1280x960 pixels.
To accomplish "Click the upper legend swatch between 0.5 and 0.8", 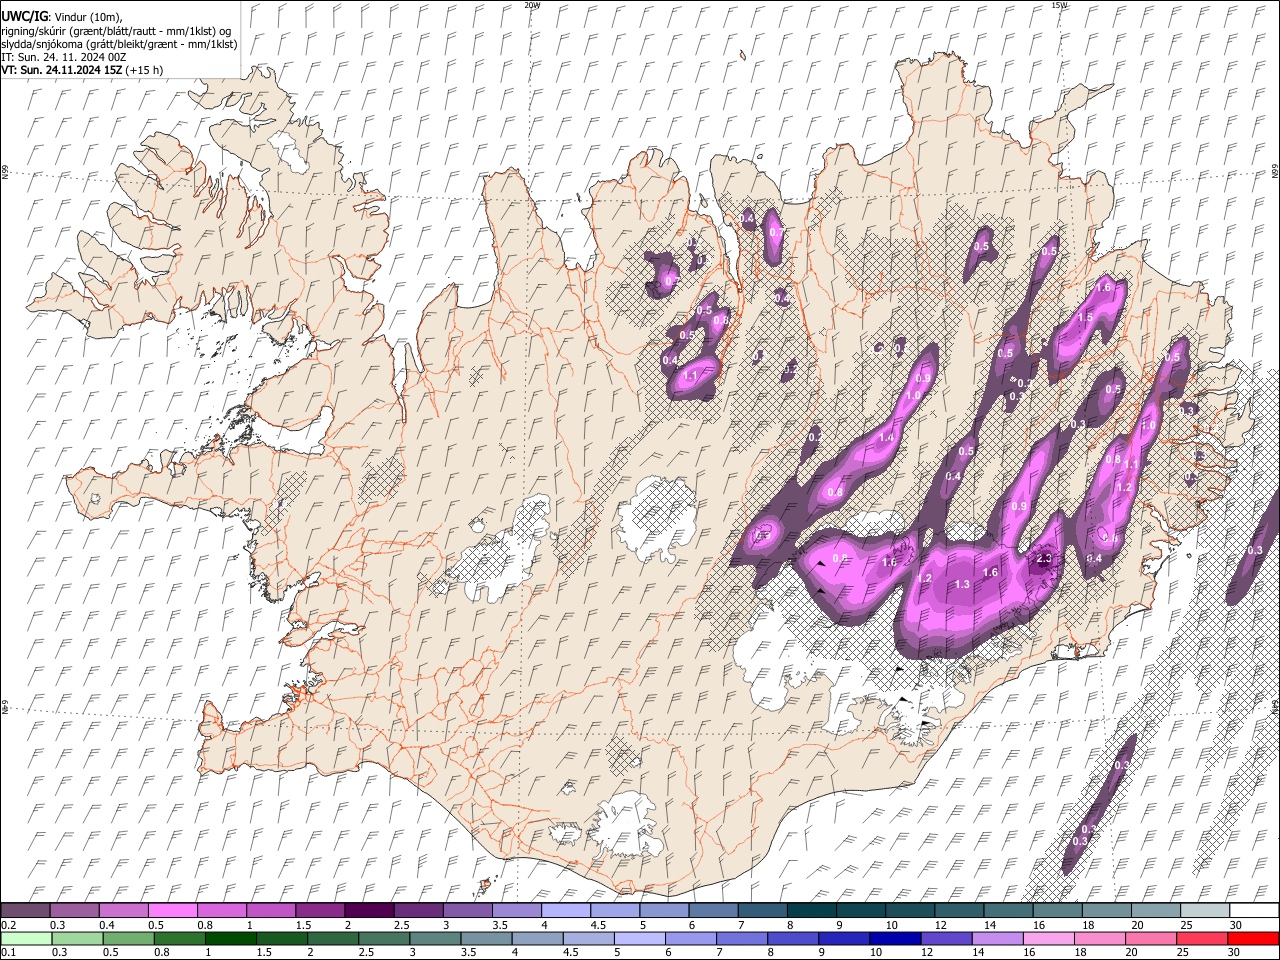I will pos(172,910).
